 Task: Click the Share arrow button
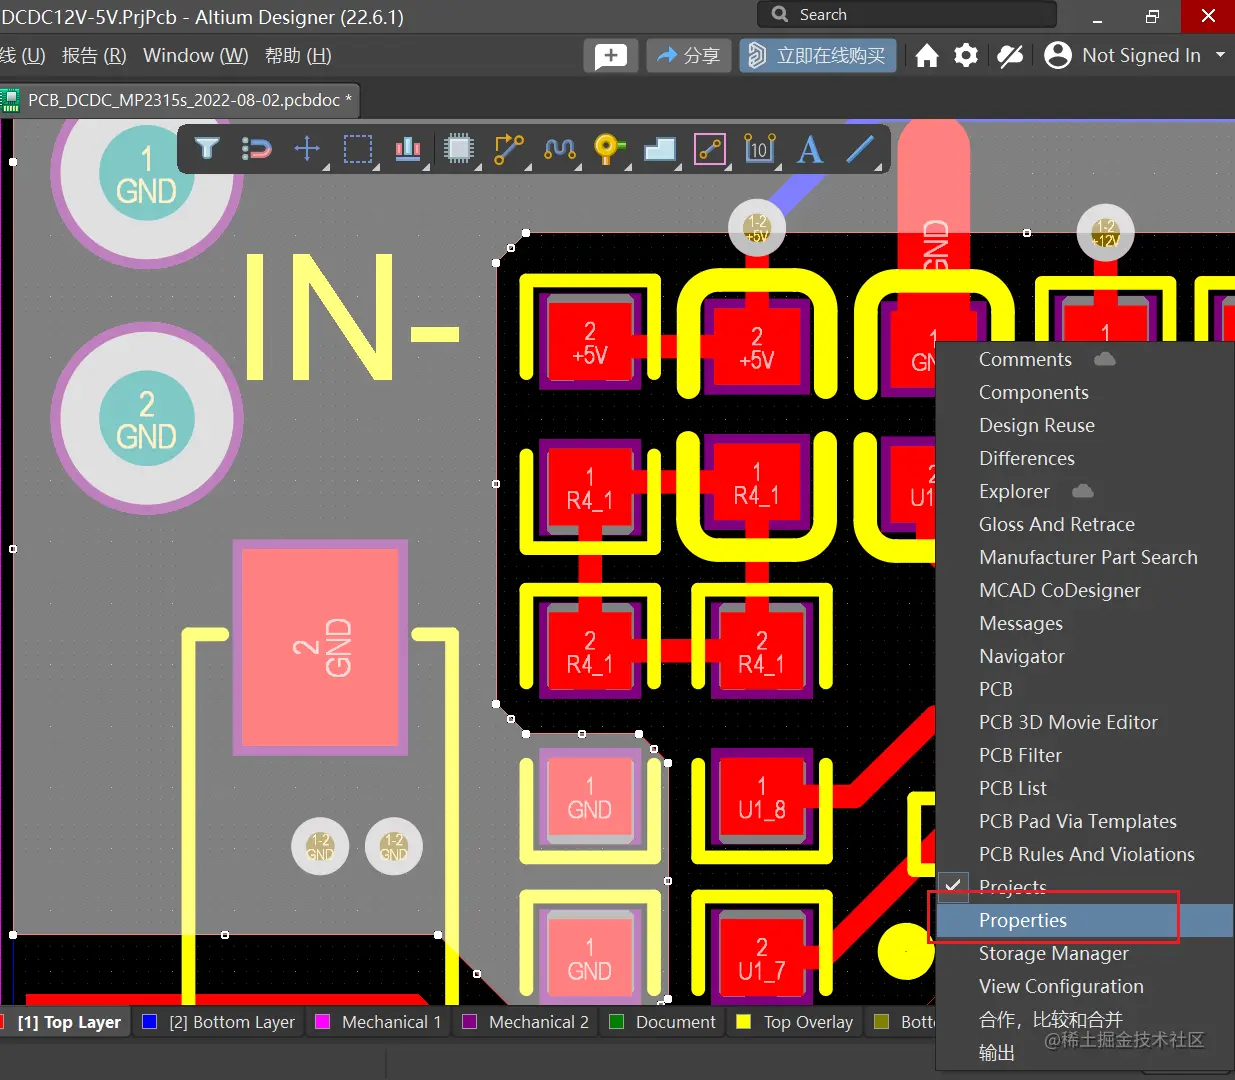tap(689, 56)
